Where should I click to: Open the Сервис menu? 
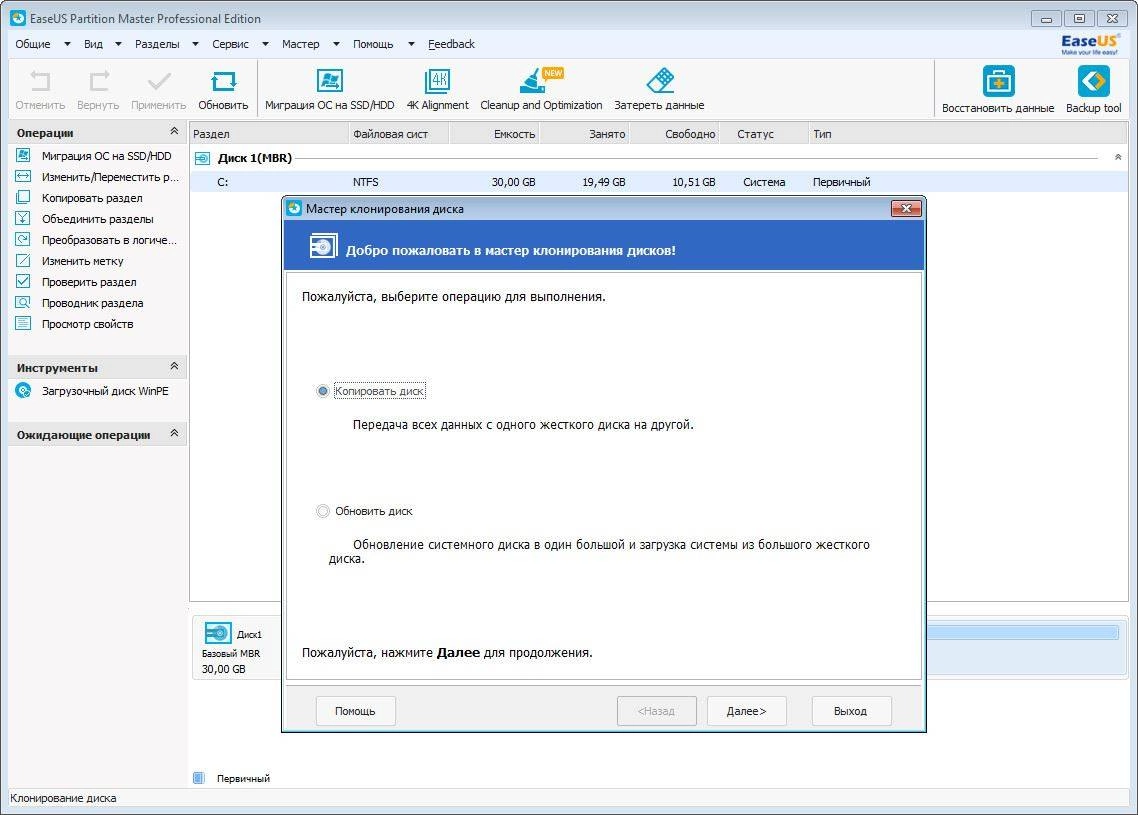click(230, 44)
